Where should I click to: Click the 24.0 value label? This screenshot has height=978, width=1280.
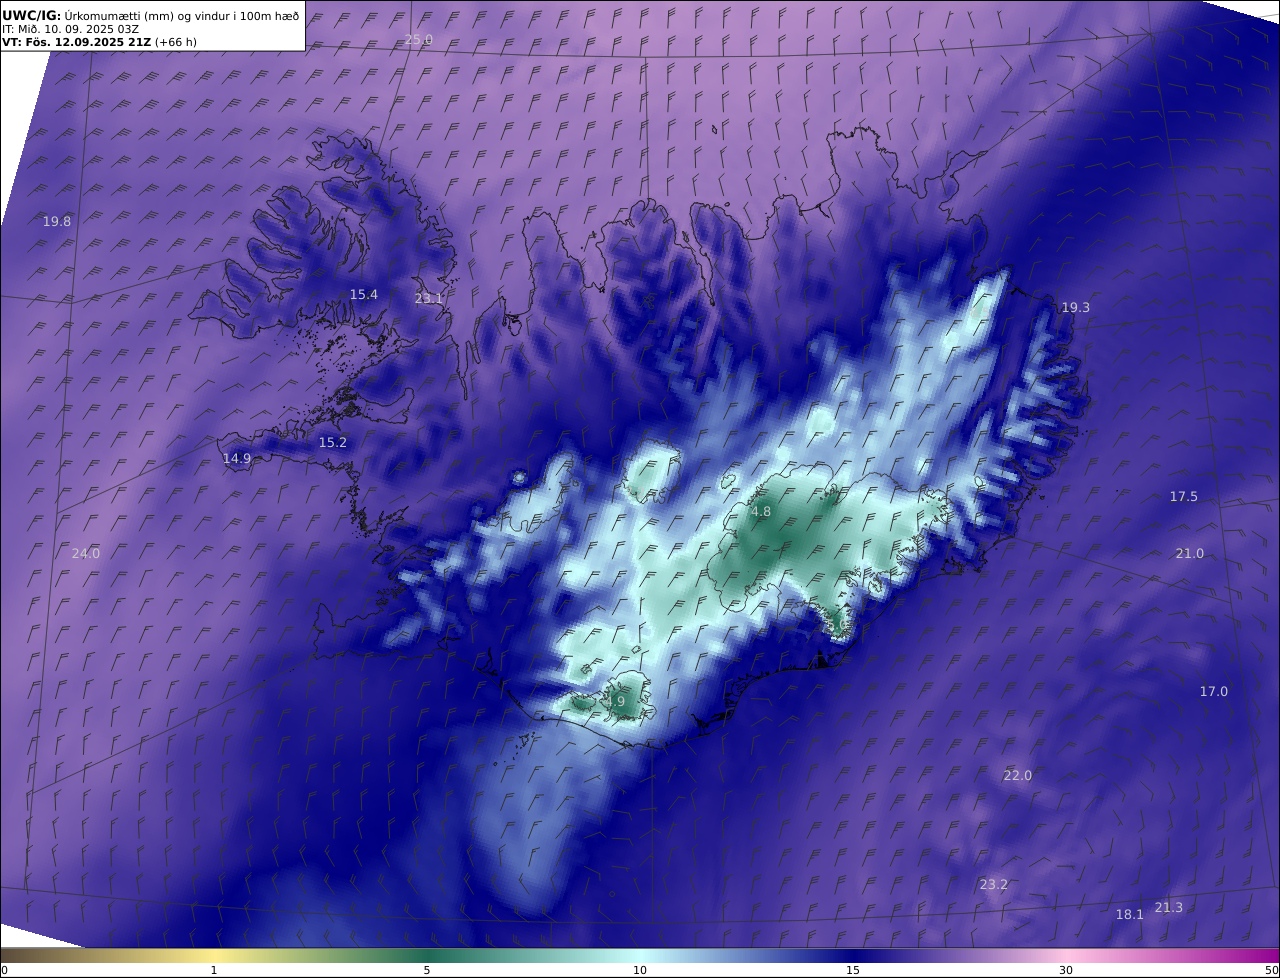[x=86, y=553]
